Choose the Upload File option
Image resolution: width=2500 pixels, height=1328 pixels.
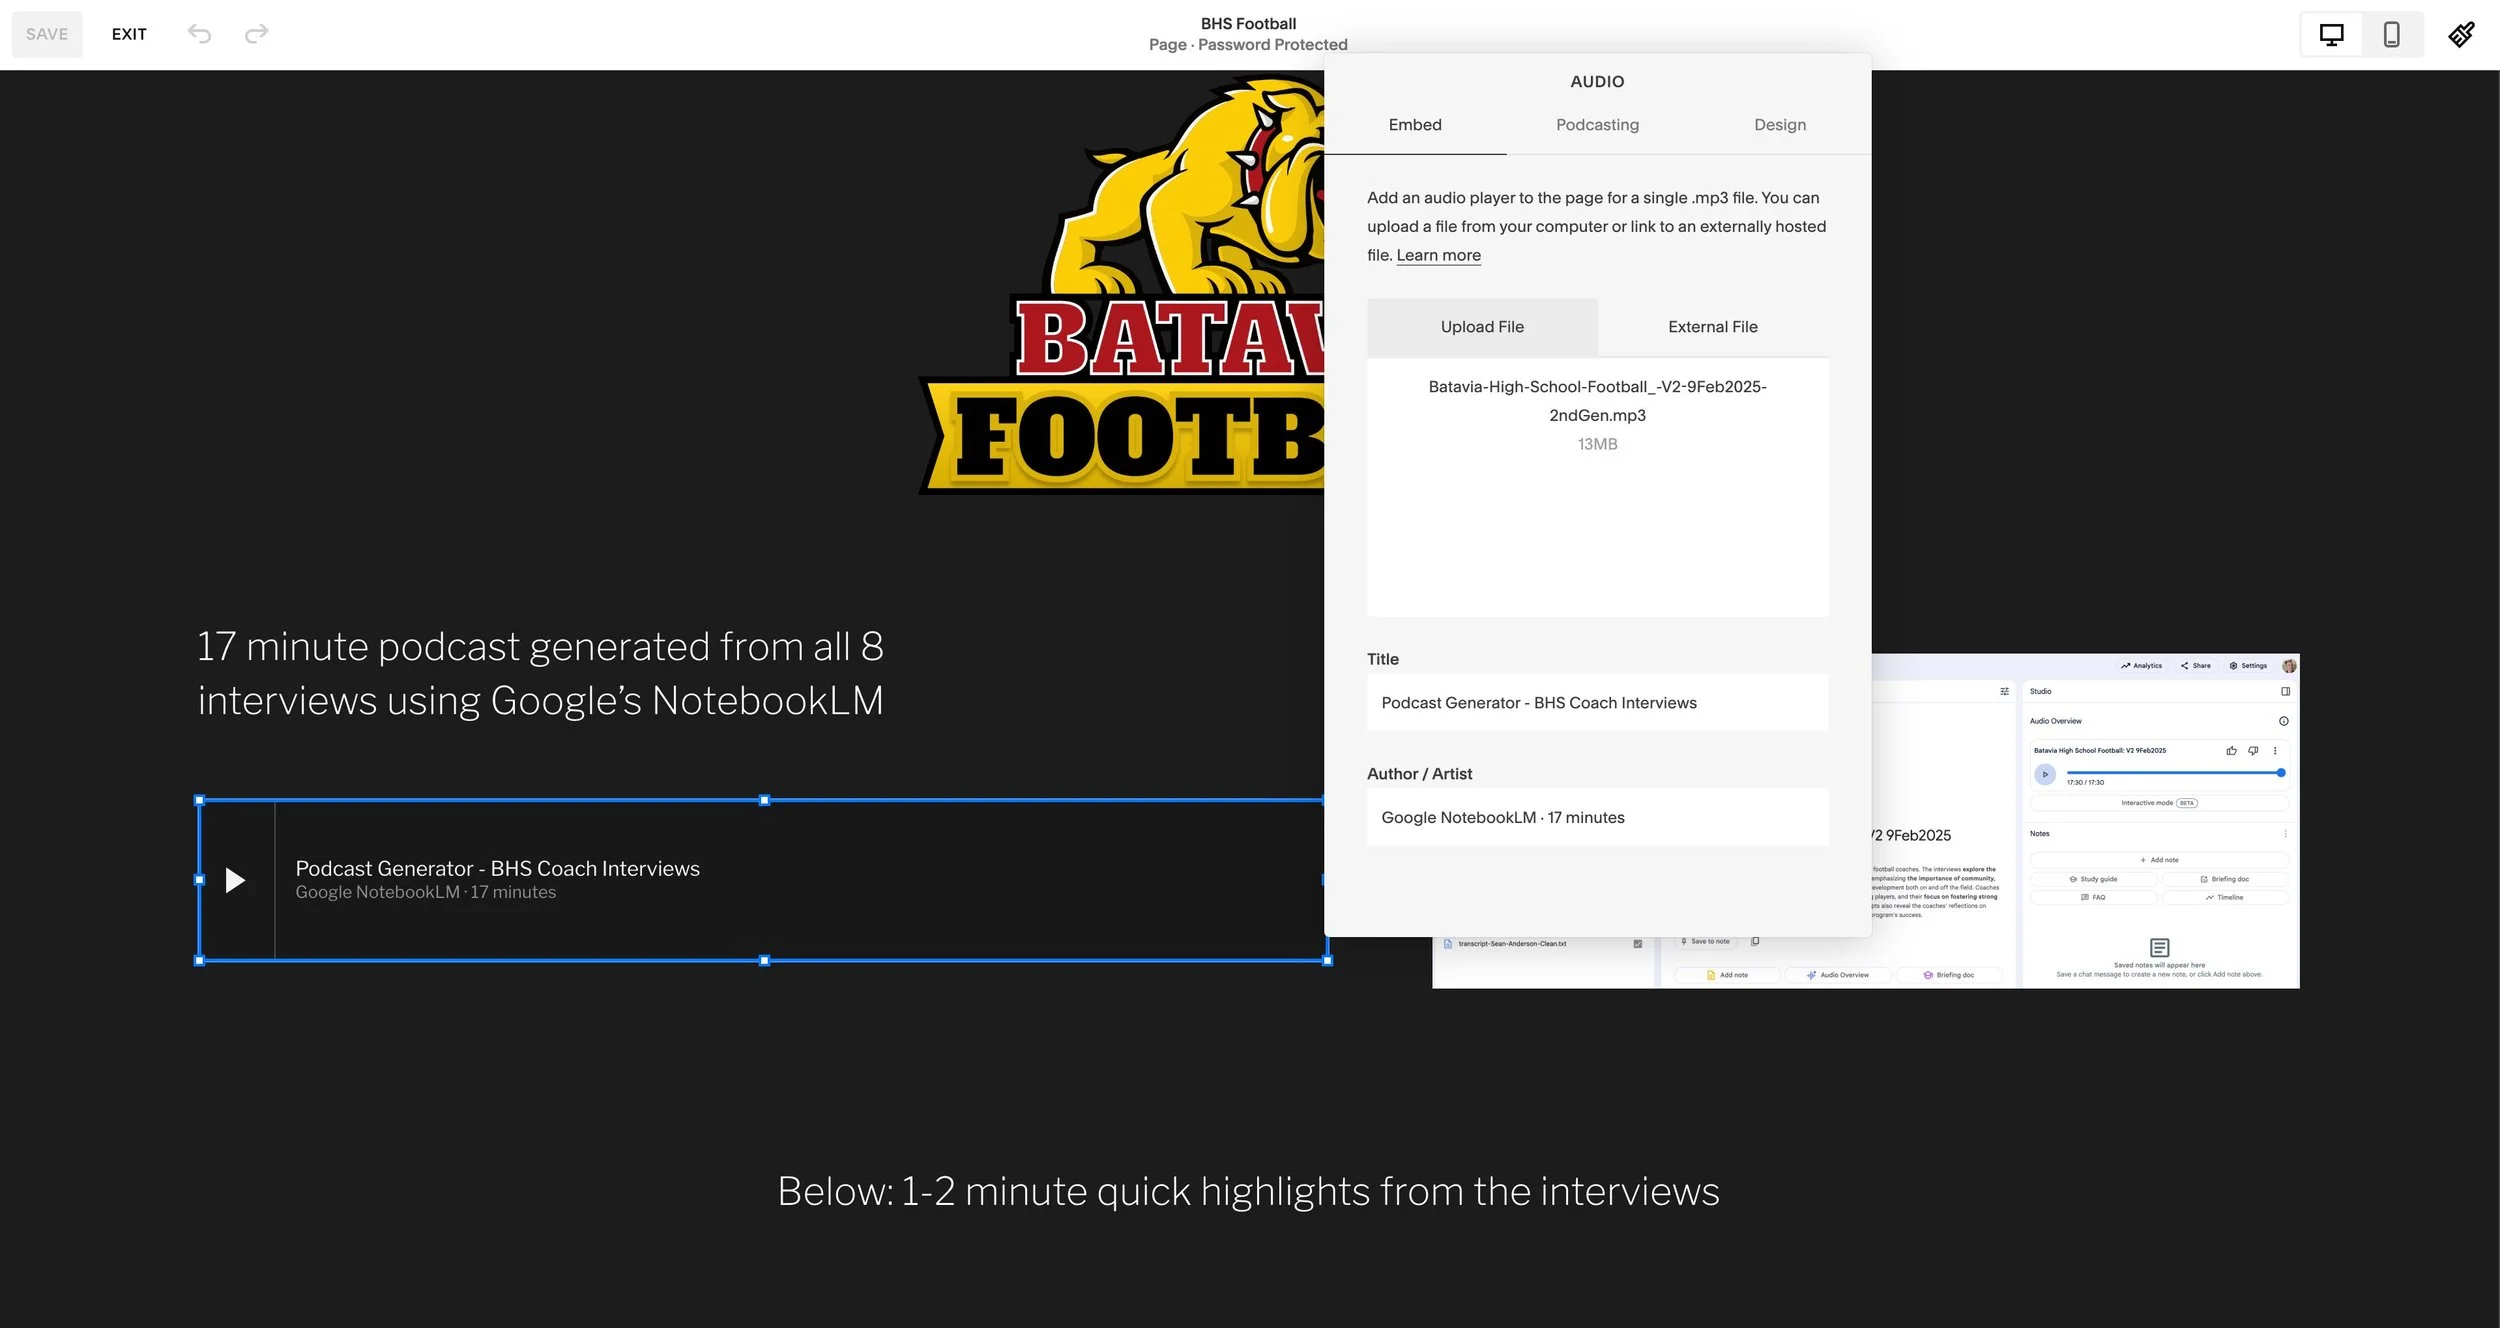[x=1481, y=327]
